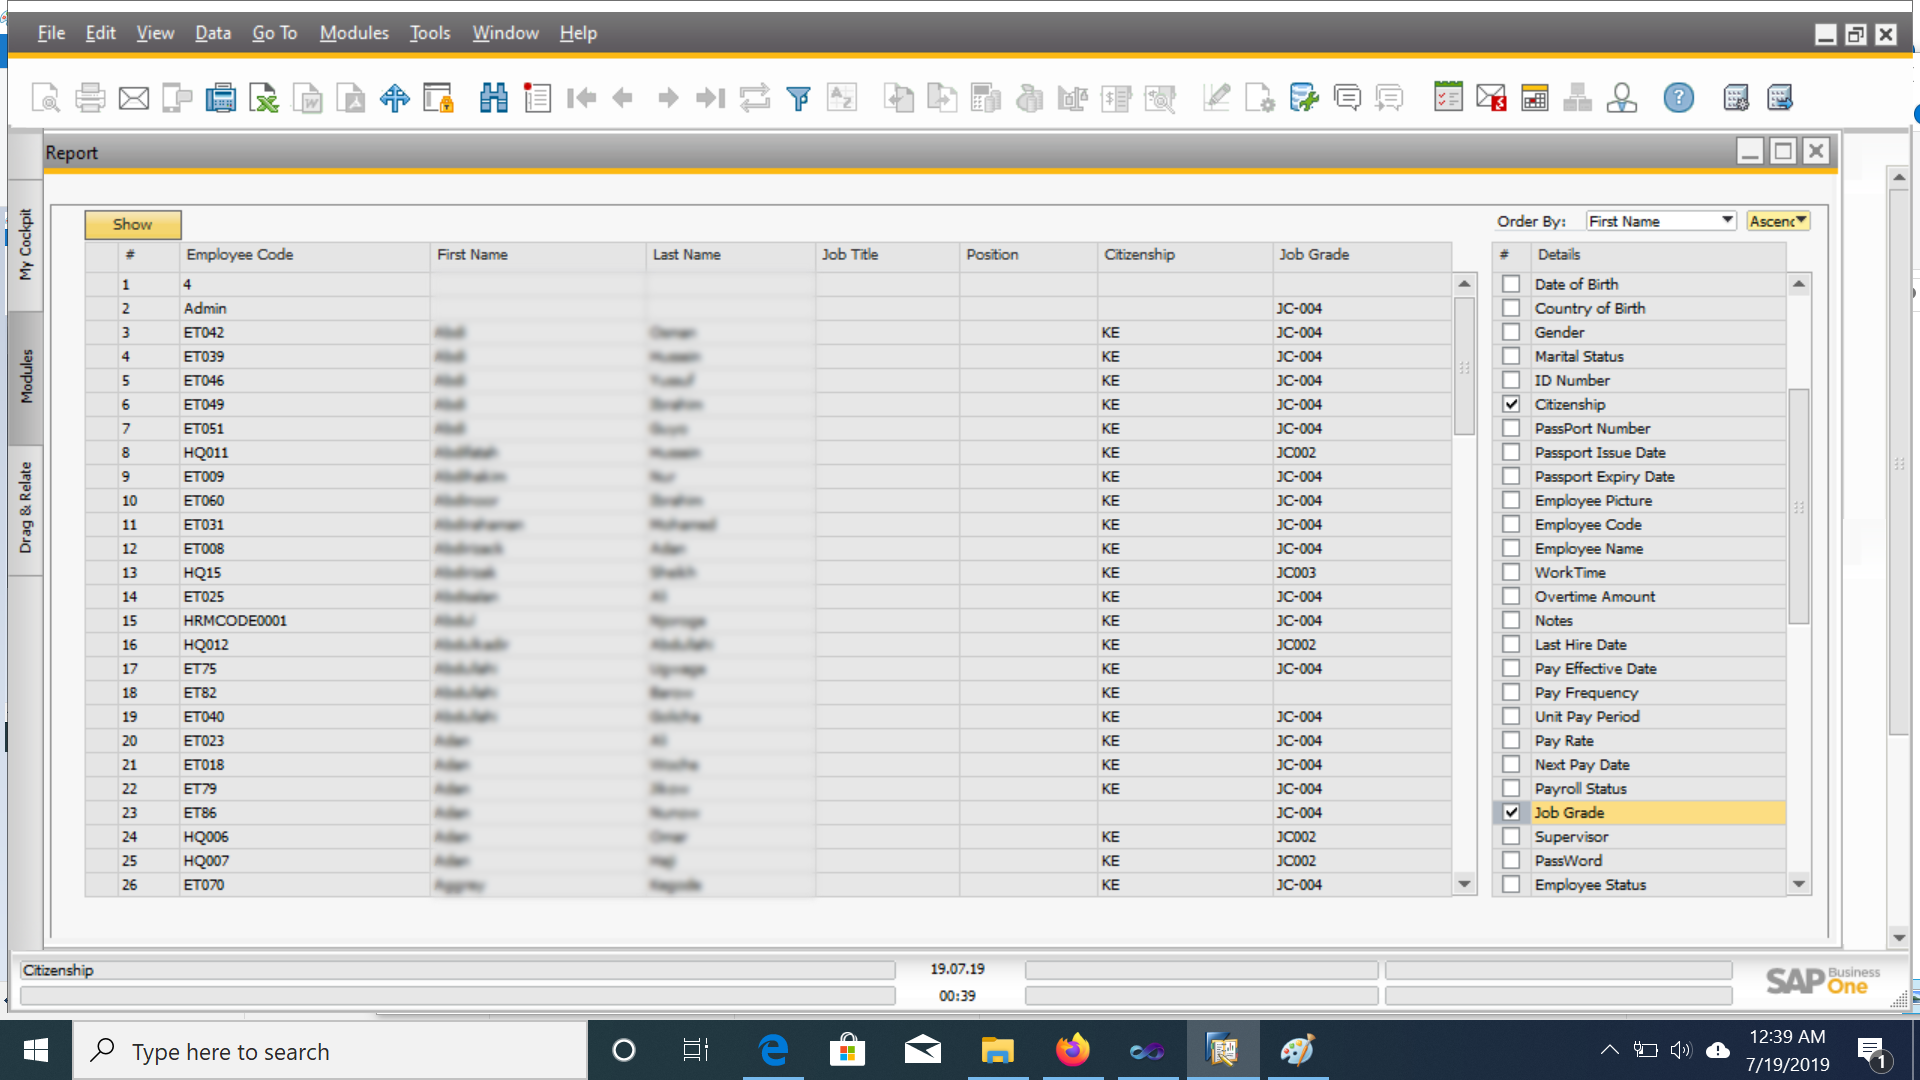Jump to last data record icon

(x=711, y=98)
